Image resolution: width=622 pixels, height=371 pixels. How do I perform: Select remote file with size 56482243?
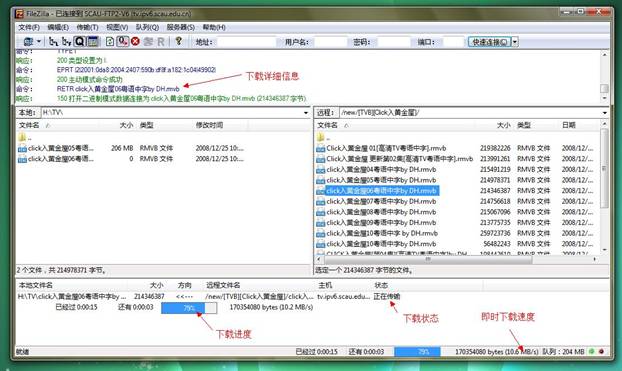point(456,244)
